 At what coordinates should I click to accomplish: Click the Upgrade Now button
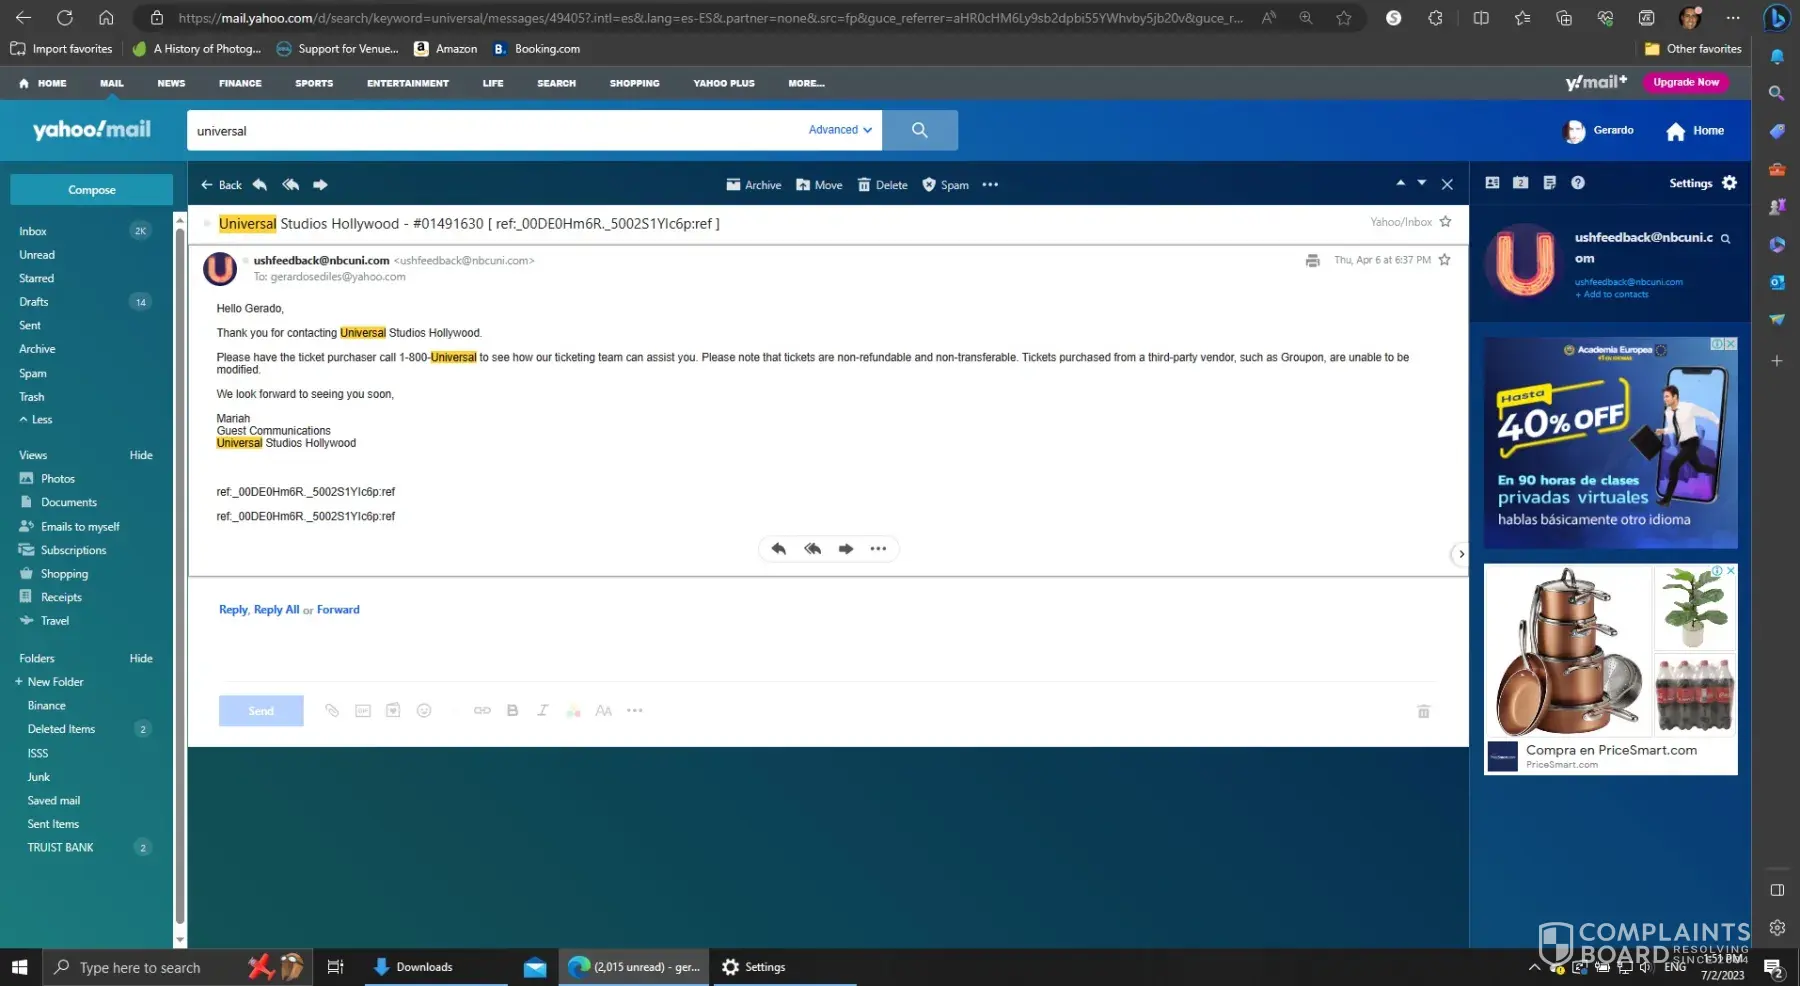click(1686, 83)
